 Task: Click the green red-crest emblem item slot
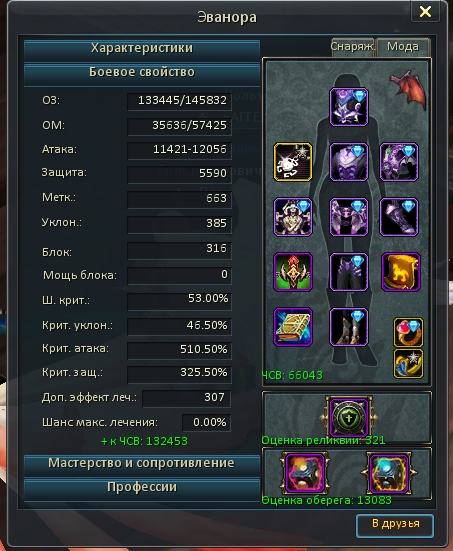[293, 272]
